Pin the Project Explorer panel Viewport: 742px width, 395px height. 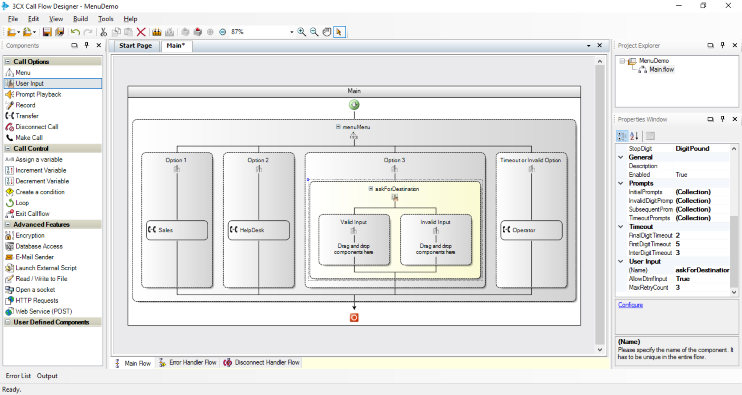[723, 45]
